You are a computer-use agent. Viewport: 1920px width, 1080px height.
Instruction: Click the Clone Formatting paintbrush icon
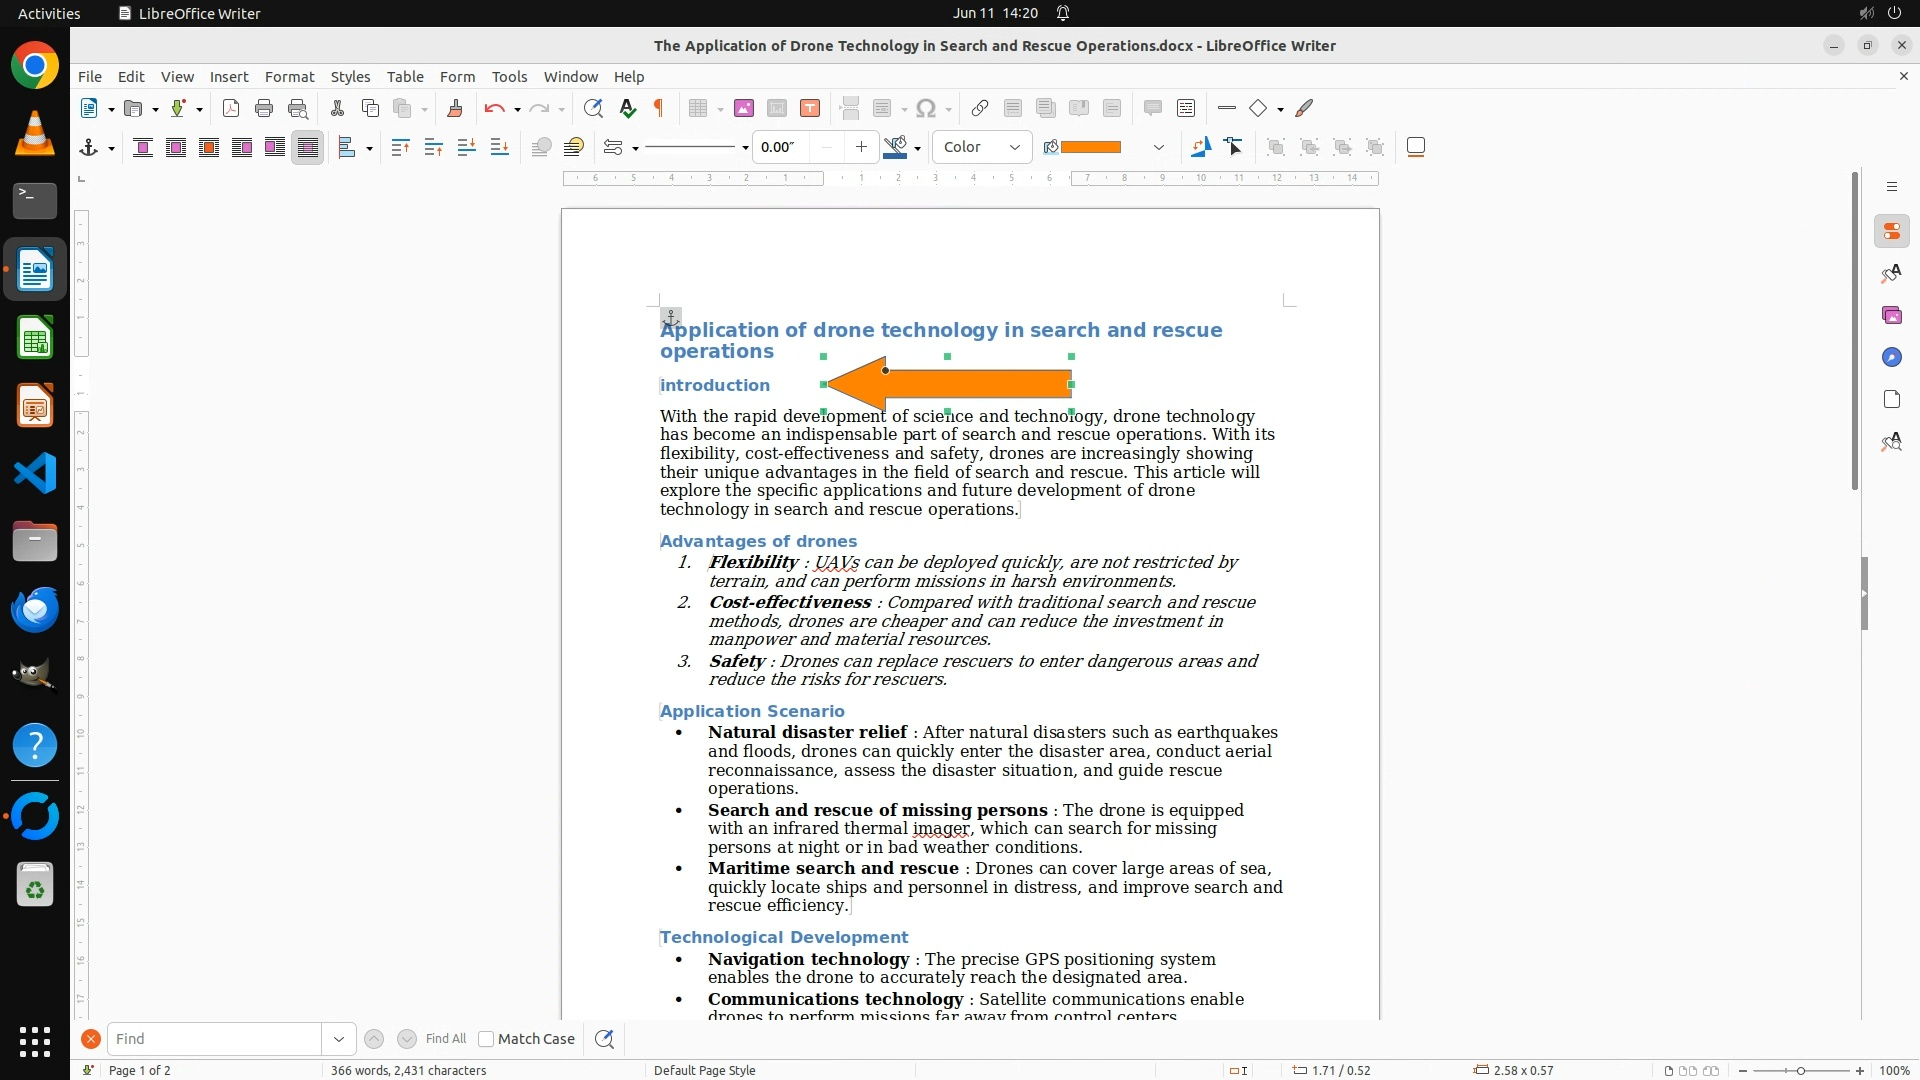click(x=455, y=109)
